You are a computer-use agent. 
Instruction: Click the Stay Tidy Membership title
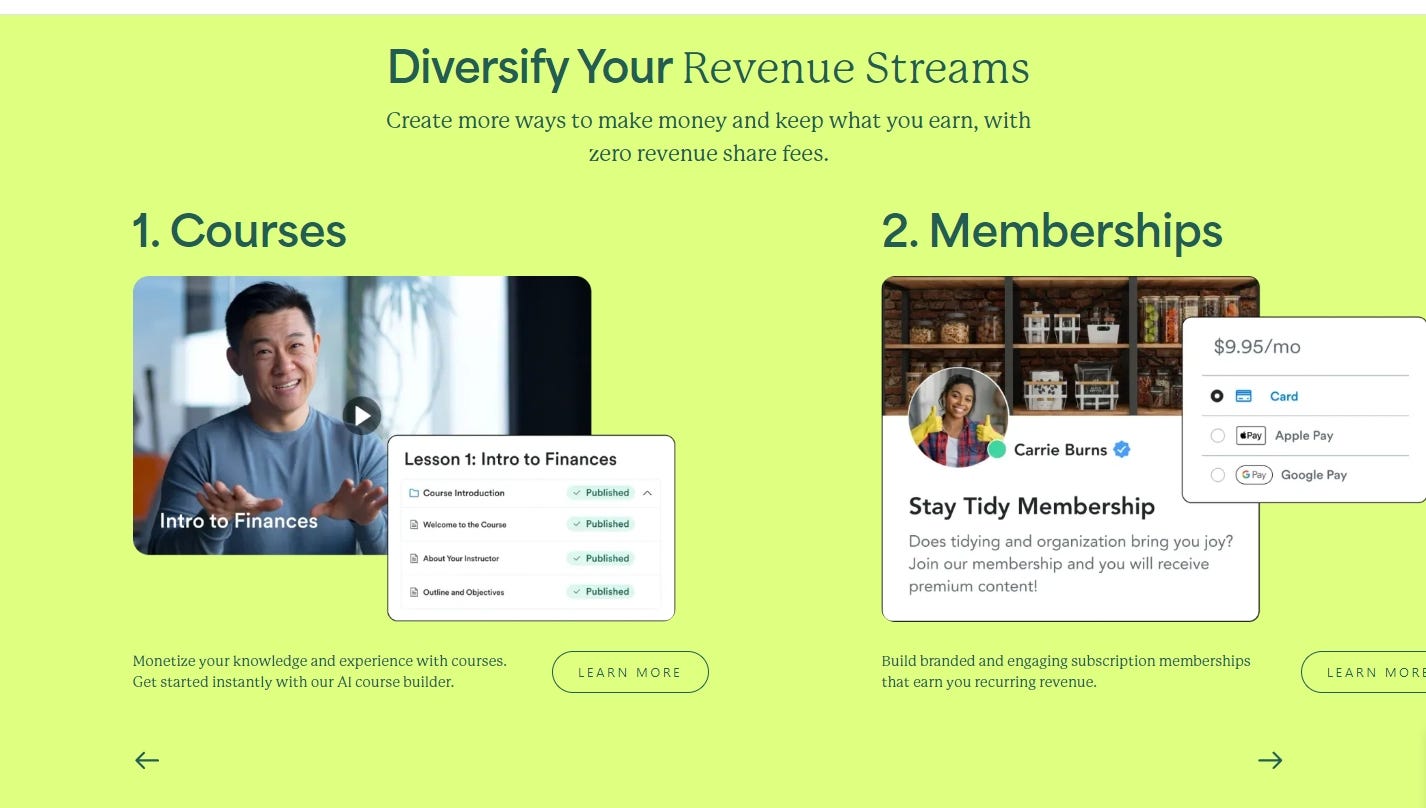[1031, 506]
